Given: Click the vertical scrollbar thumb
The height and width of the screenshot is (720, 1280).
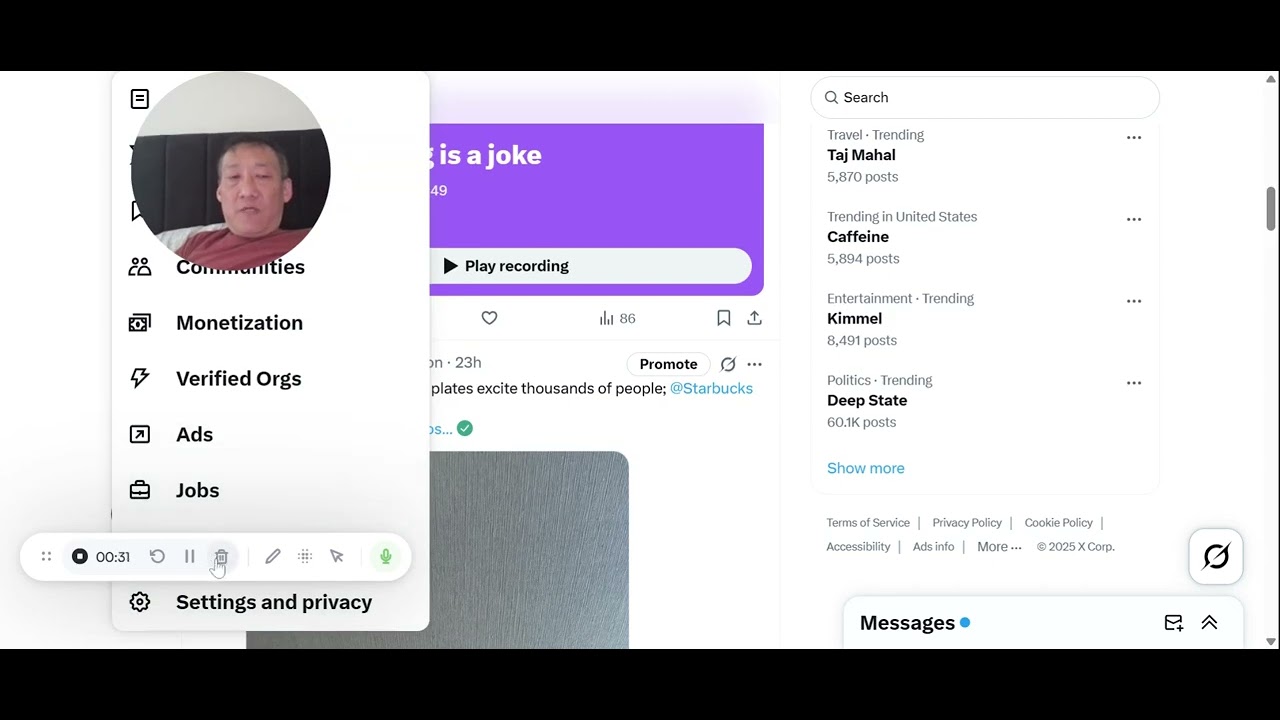Looking at the screenshot, I should 1271,208.
